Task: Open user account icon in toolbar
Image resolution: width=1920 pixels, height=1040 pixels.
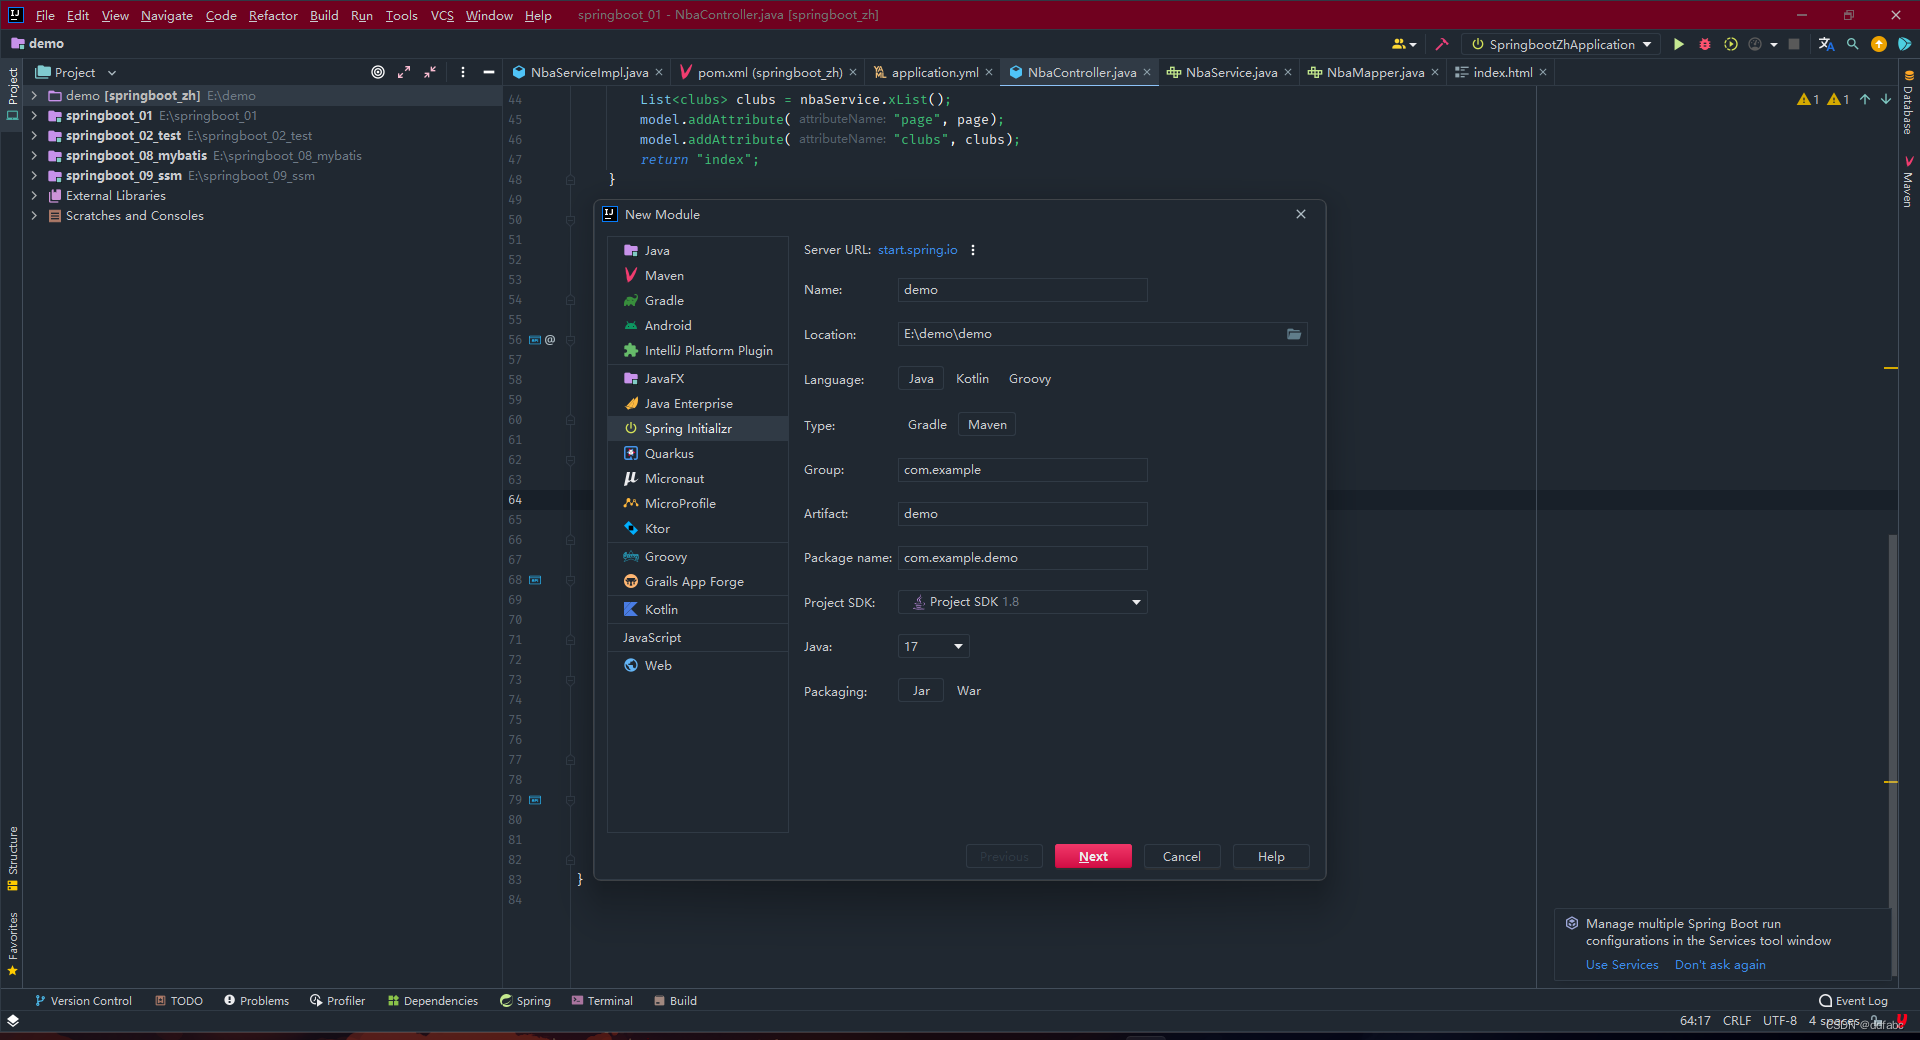Action: click(x=1404, y=44)
